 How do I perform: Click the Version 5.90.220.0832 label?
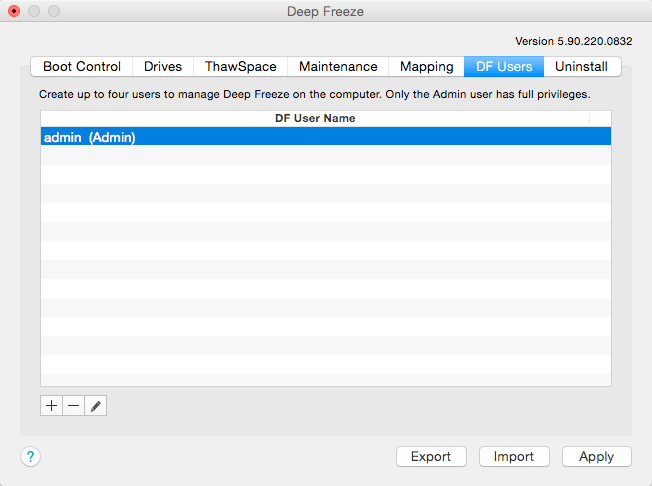pos(574,41)
